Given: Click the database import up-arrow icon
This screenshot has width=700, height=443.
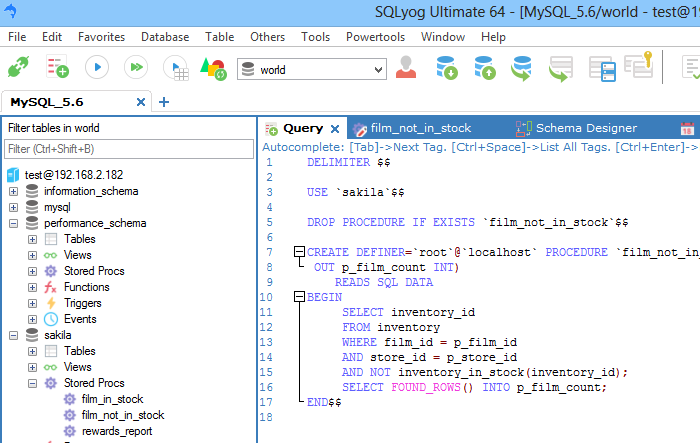Looking at the screenshot, I should tap(484, 68).
